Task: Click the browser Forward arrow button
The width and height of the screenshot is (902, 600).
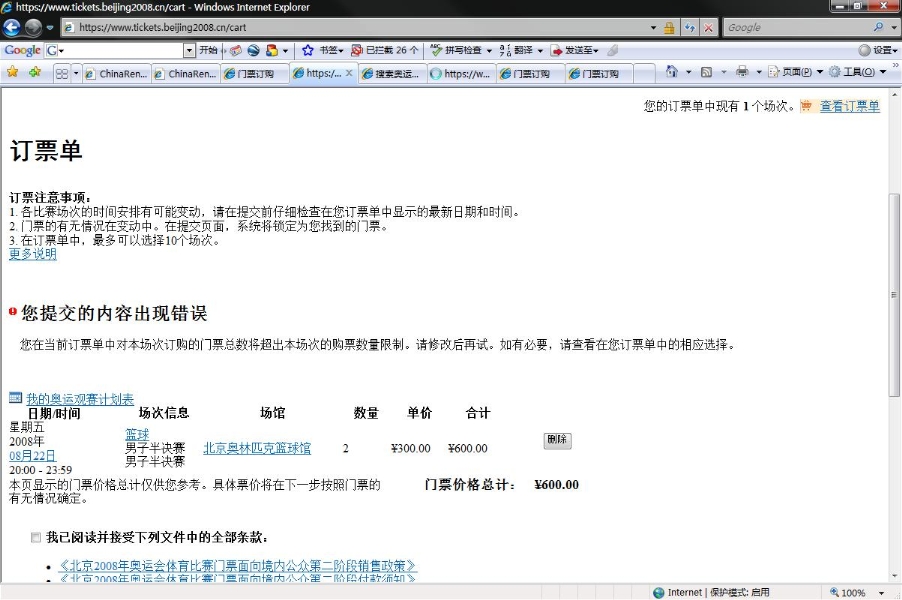Action: click(33, 27)
